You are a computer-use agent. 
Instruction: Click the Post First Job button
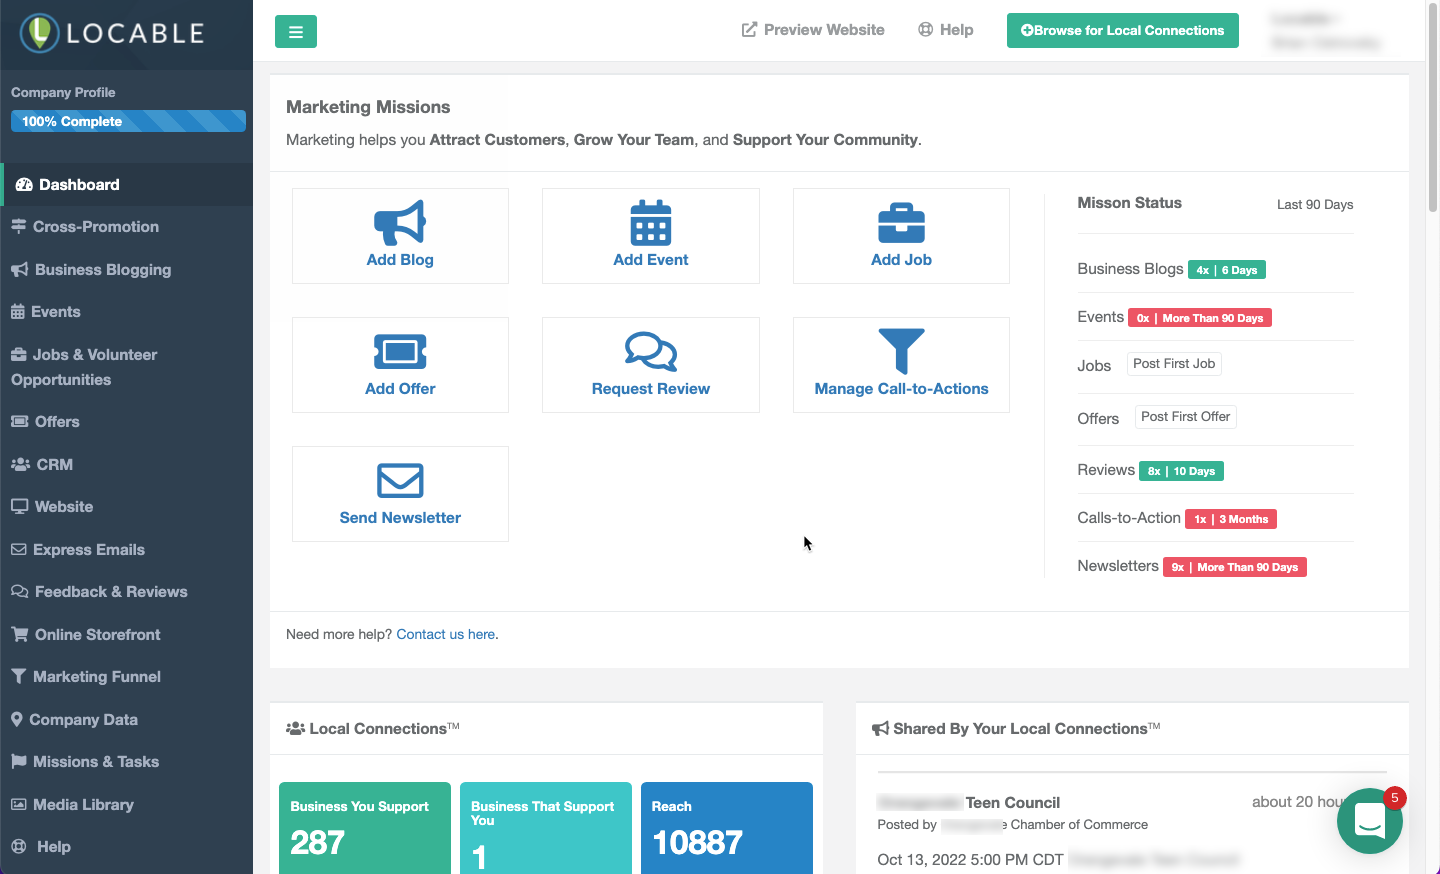point(1174,363)
